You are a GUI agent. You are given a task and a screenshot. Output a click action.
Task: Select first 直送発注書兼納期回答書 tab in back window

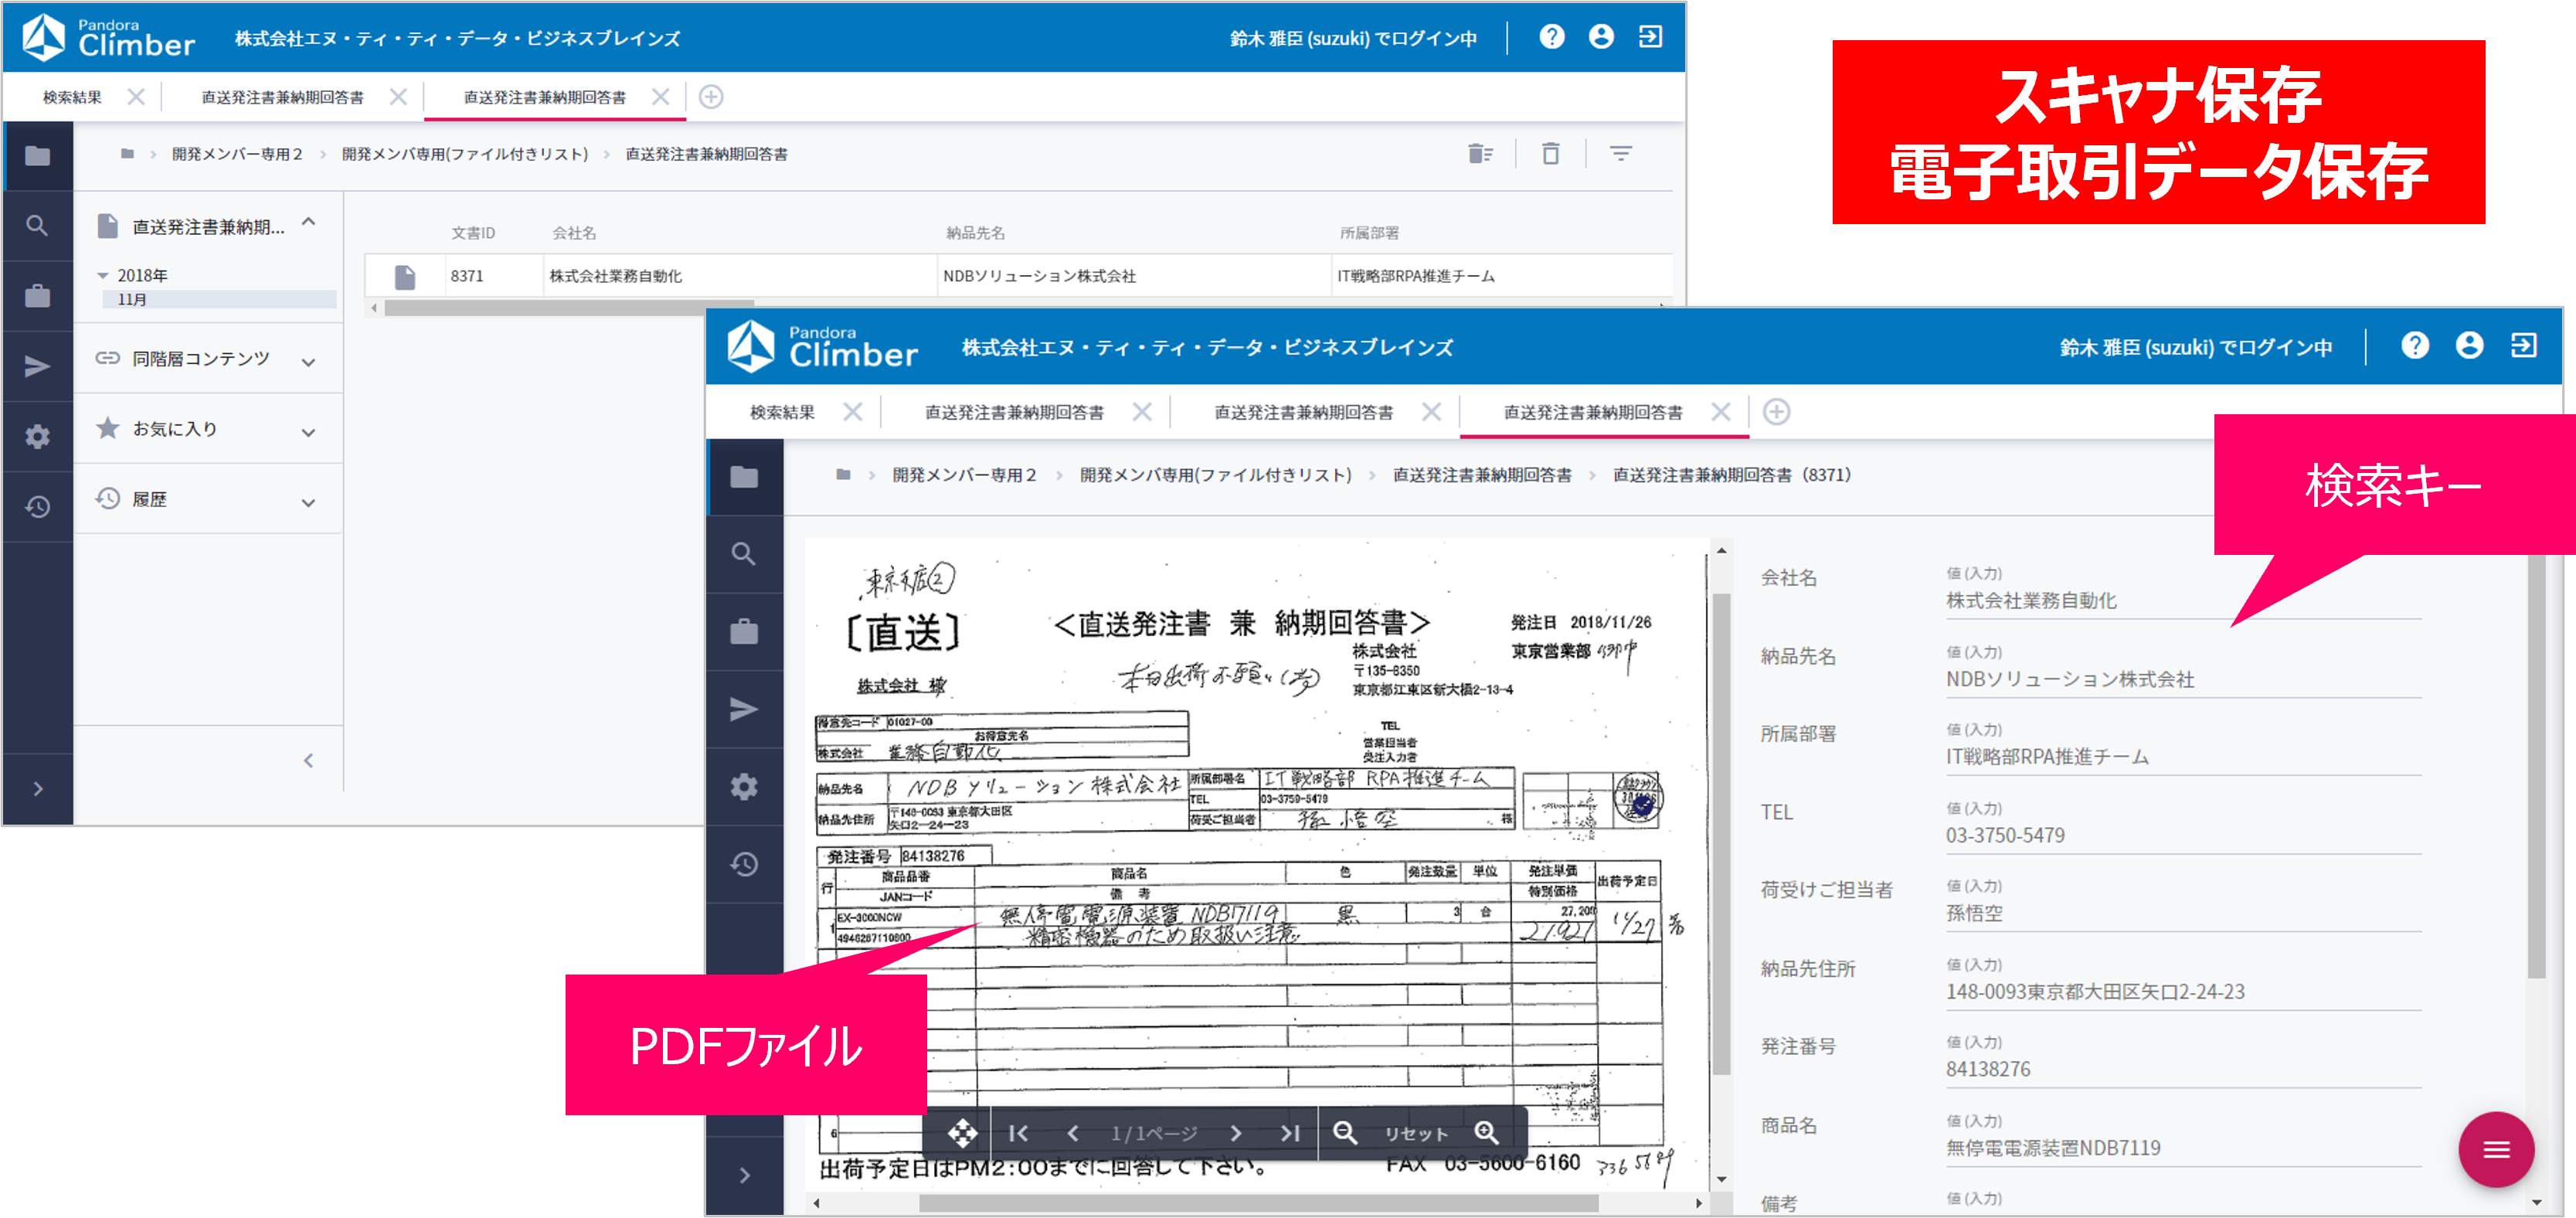(x=282, y=97)
